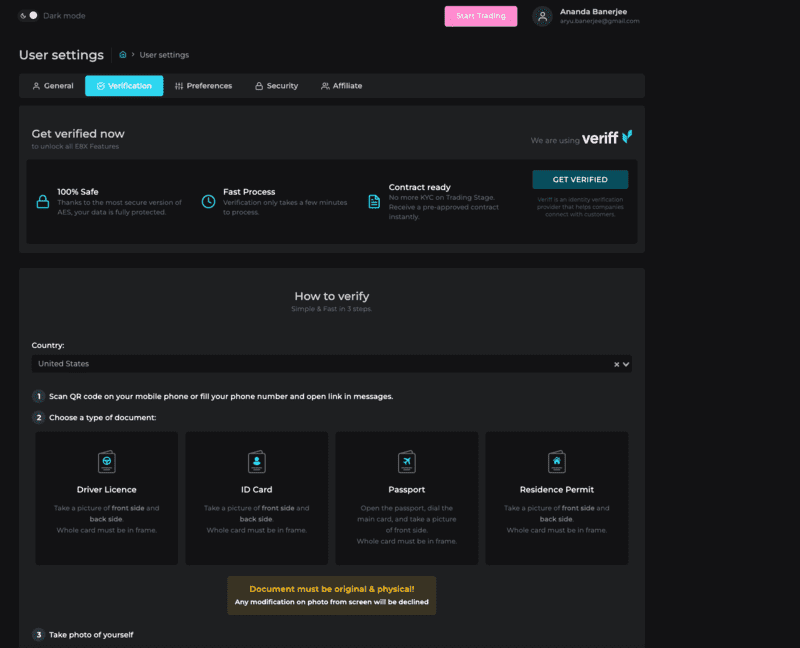Image resolution: width=800 pixels, height=648 pixels.
Task: Click the GET VERIFIED button
Action: [580, 180]
